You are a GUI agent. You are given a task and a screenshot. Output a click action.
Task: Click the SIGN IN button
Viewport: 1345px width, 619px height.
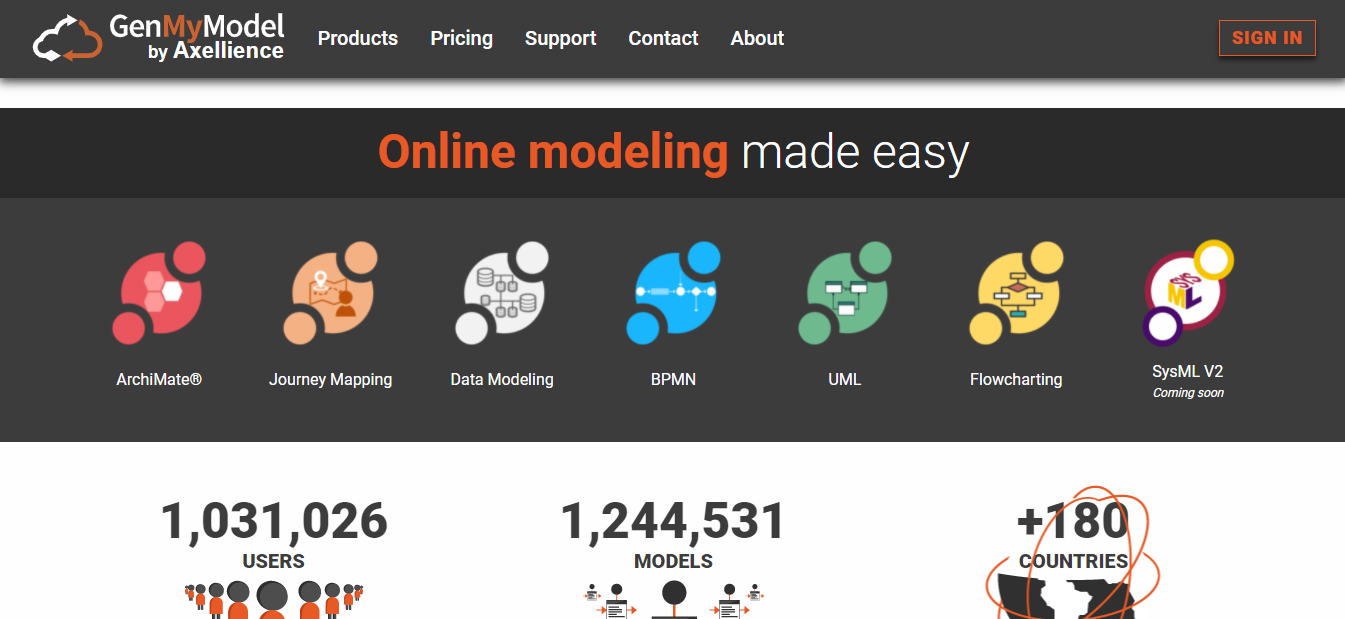[1267, 38]
